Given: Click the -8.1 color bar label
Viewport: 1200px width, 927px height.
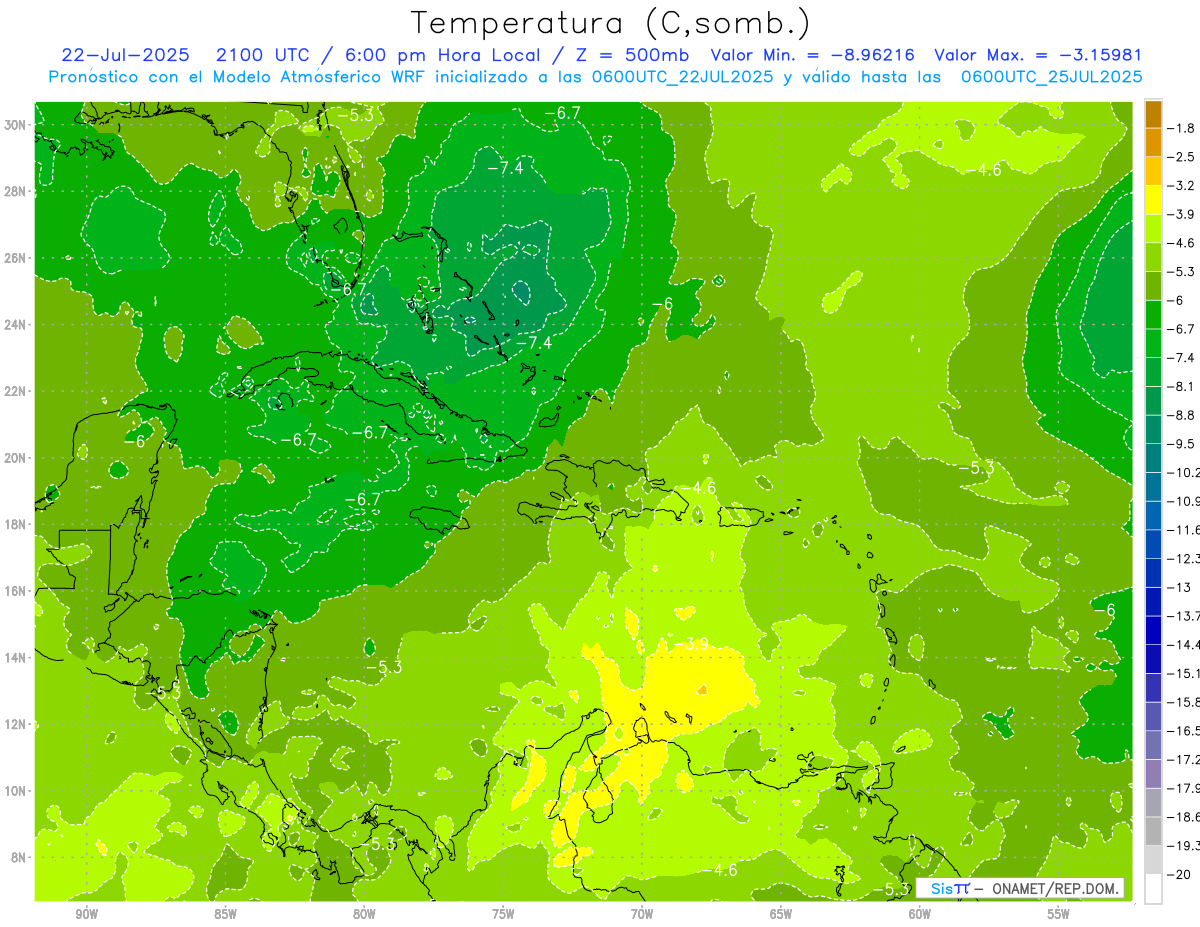Looking at the screenshot, I should (x=1181, y=386).
